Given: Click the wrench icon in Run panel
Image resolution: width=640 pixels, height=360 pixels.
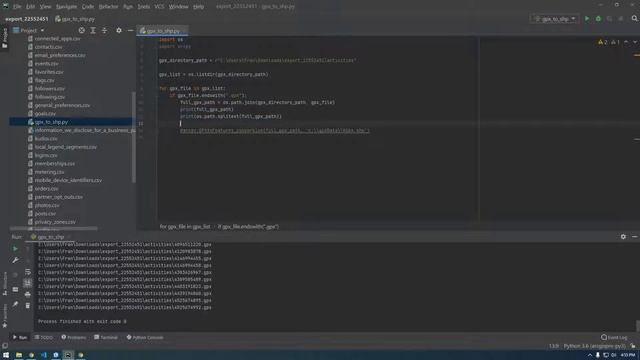Looking at the screenshot, I should [15, 260].
